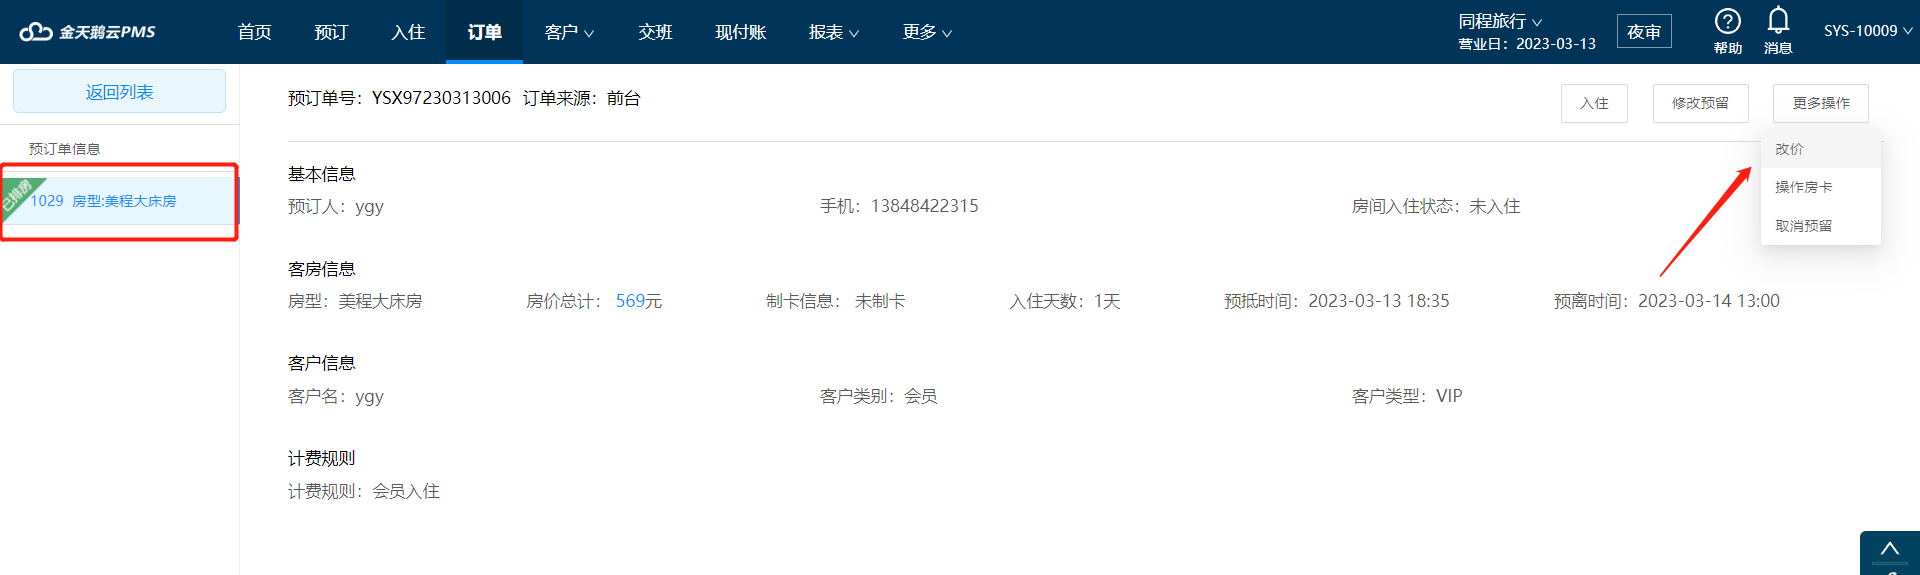Expand the SYS-10009 user dropdown
This screenshot has height=575, width=1920.
[1868, 31]
